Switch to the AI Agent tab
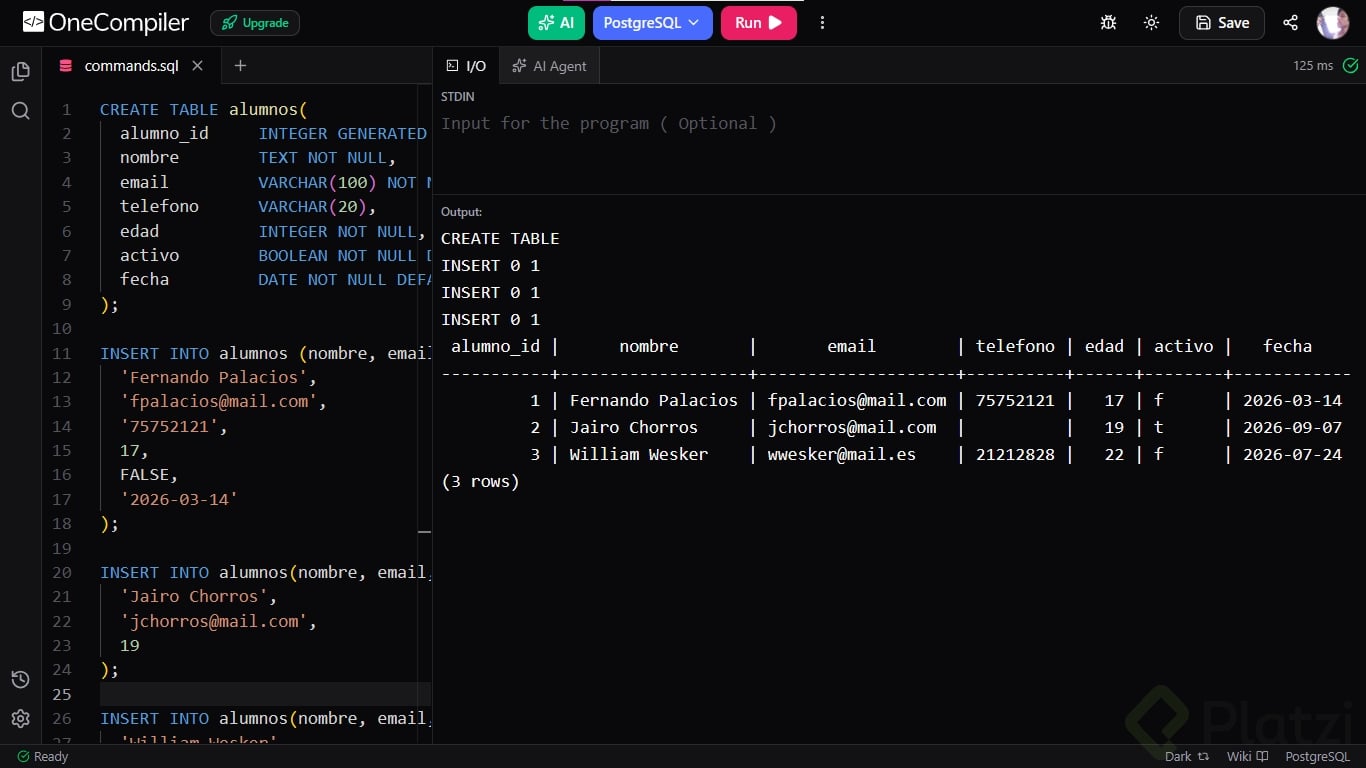The height and width of the screenshot is (768, 1366). [x=549, y=66]
